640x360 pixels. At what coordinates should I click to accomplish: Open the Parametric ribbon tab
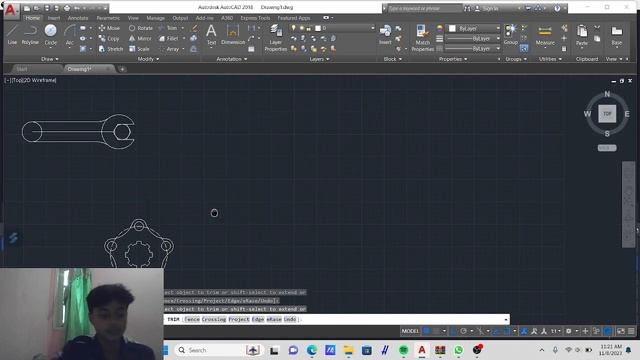pyautogui.click(x=108, y=18)
